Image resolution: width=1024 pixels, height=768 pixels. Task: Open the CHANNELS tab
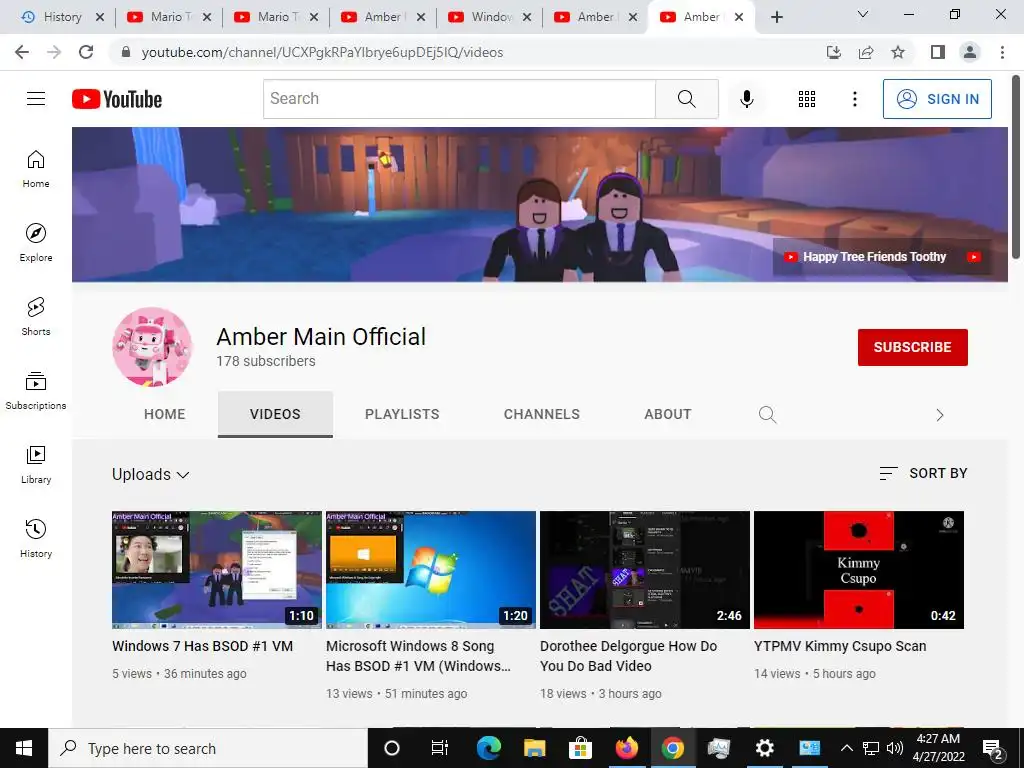541,414
